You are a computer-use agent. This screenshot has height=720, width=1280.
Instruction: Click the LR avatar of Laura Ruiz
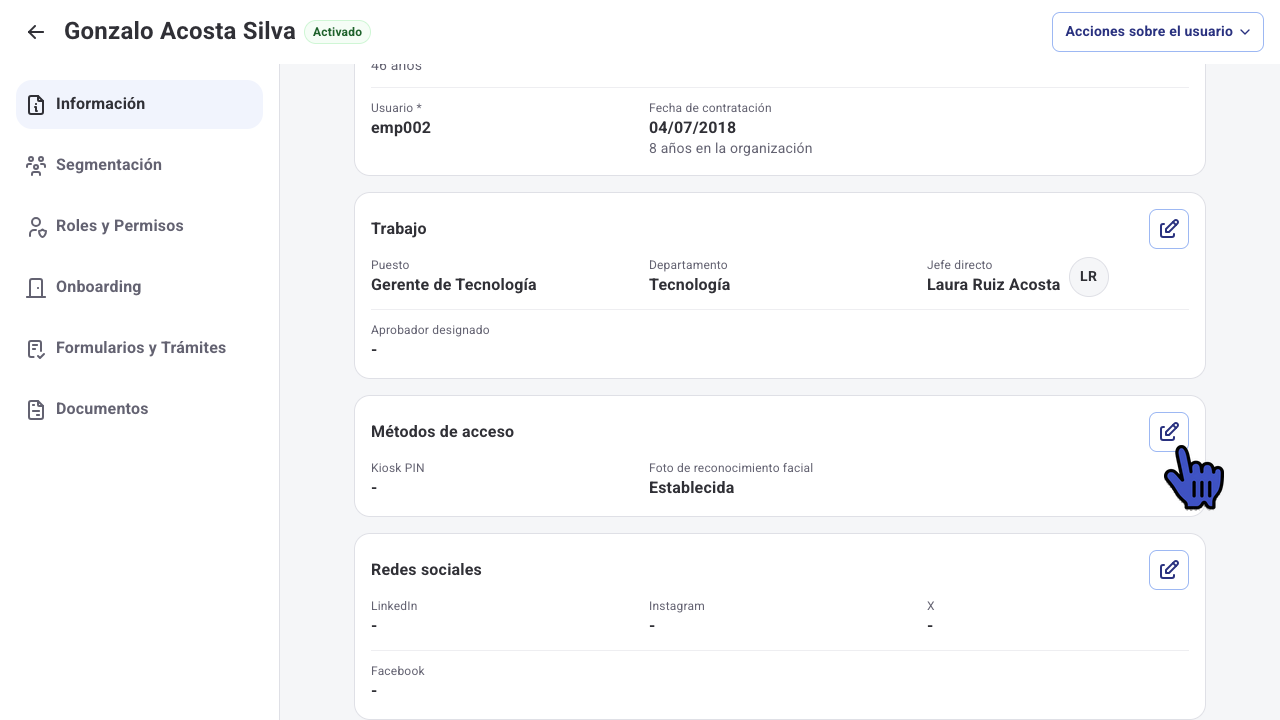[x=1089, y=277]
